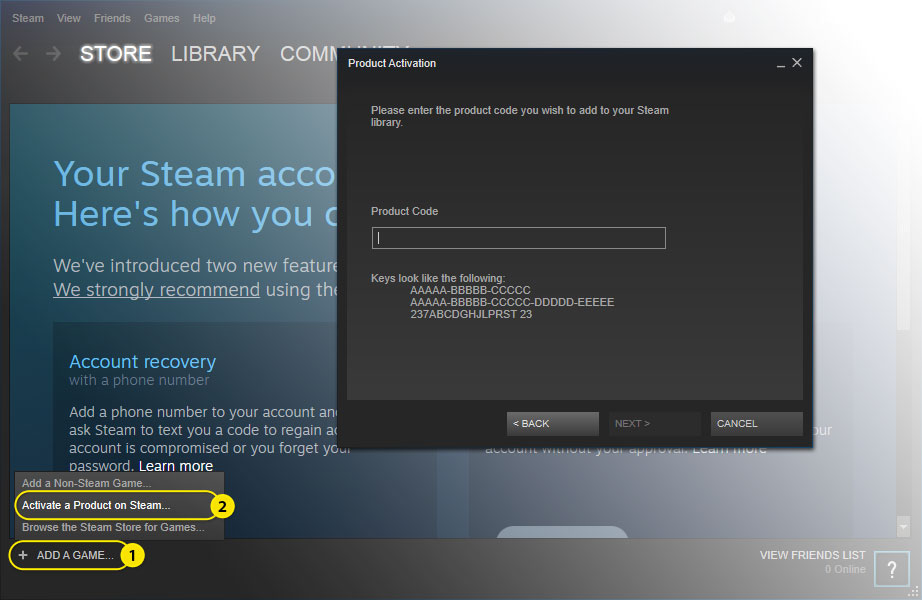Go back with the left arrow icon
Image resolution: width=922 pixels, height=600 pixels.
[x=21, y=54]
